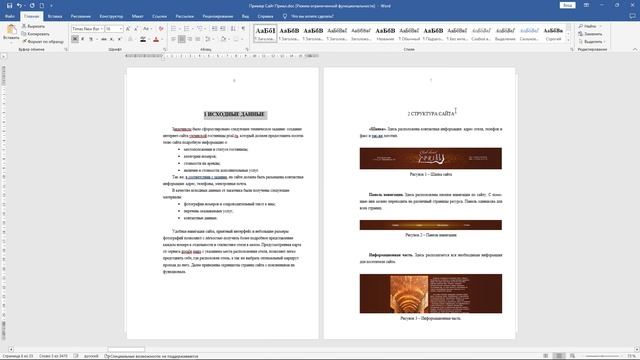Screen dimensions: 640x360
Task: Decrease font size icon
Action: [x=136, y=29]
